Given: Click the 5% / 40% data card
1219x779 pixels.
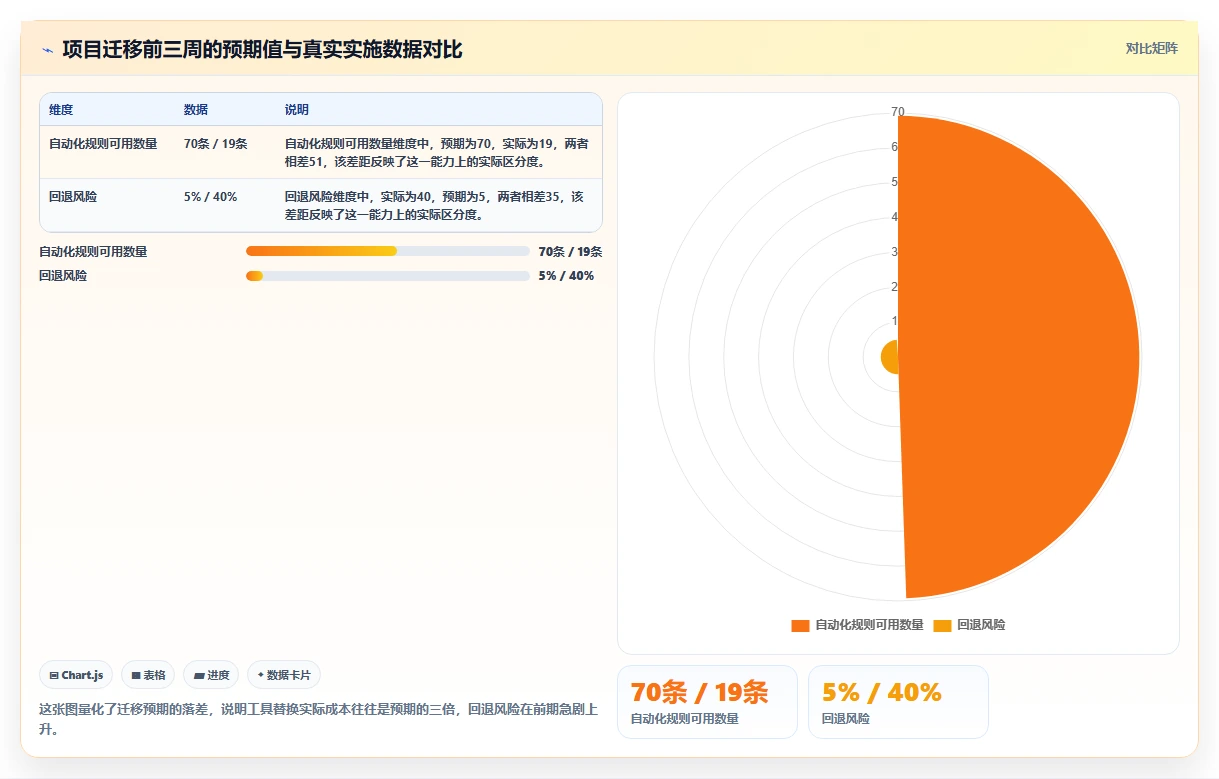Looking at the screenshot, I should coord(898,702).
